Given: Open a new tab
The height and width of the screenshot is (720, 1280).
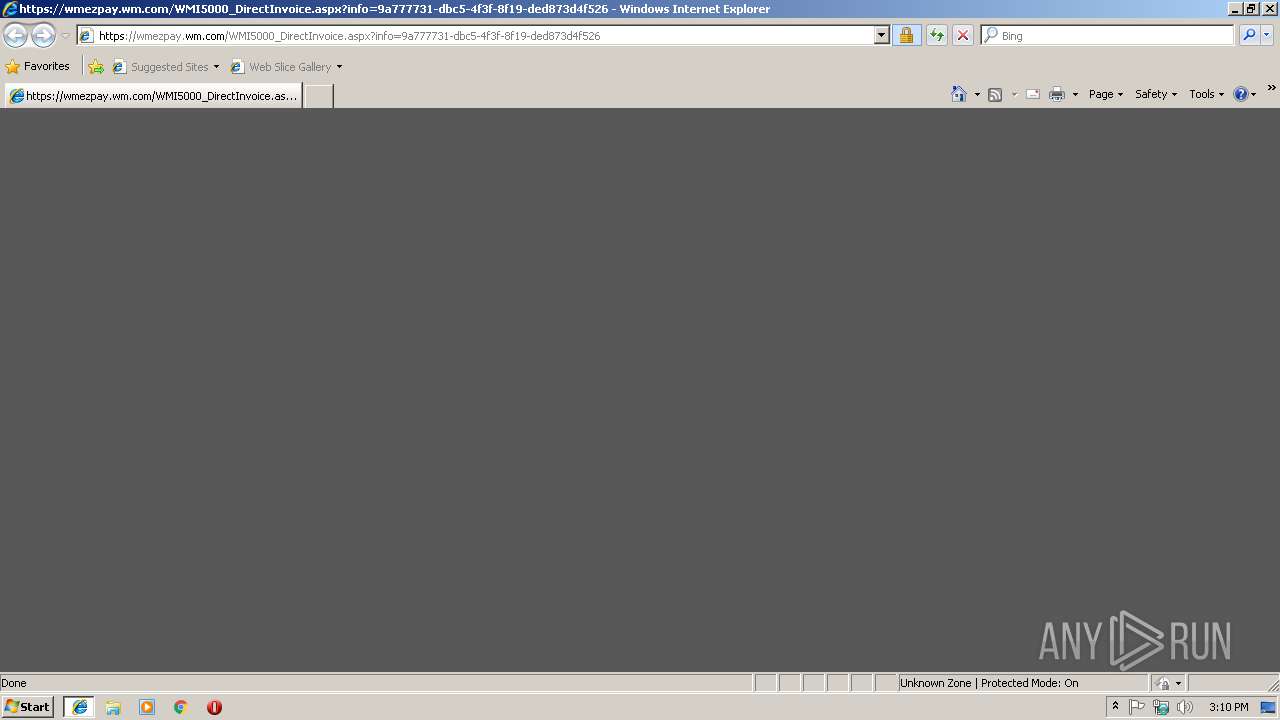Looking at the screenshot, I should [x=318, y=96].
